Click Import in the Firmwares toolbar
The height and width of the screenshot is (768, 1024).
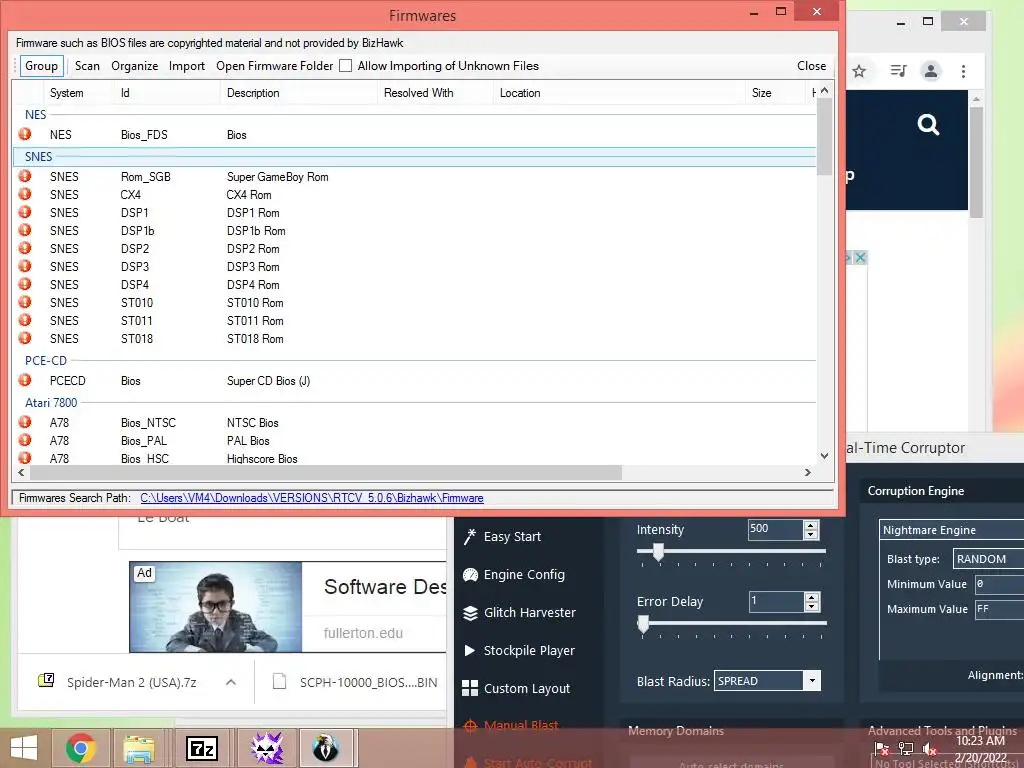[x=187, y=66]
